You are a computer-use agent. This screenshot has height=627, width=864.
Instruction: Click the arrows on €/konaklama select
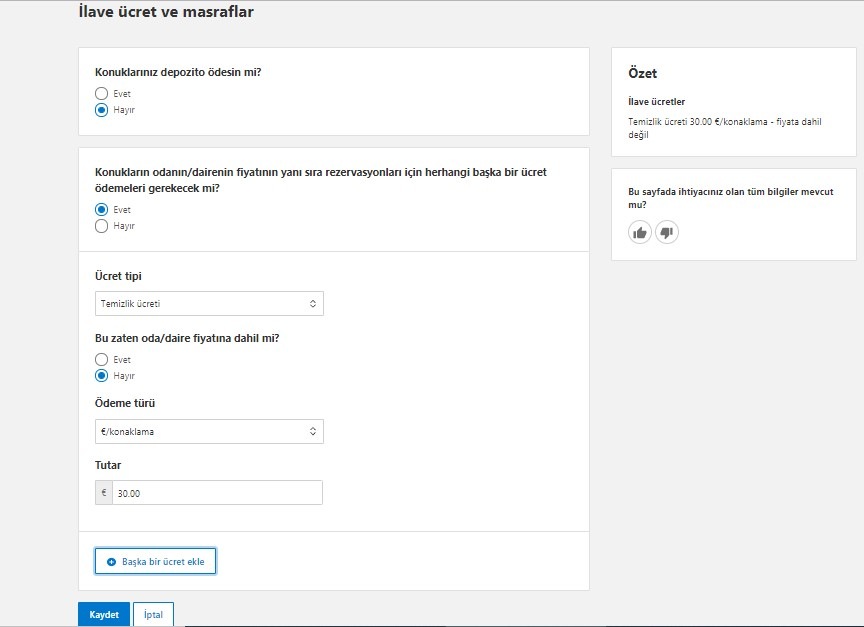pyautogui.click(x=312, y=431)
